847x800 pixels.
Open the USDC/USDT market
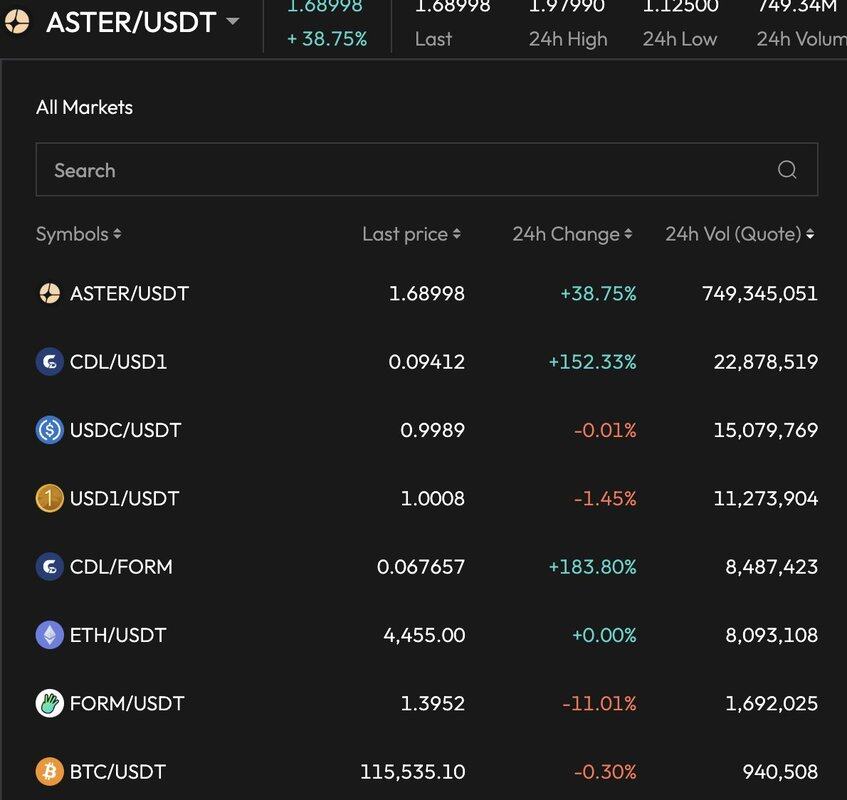[427, 430]
